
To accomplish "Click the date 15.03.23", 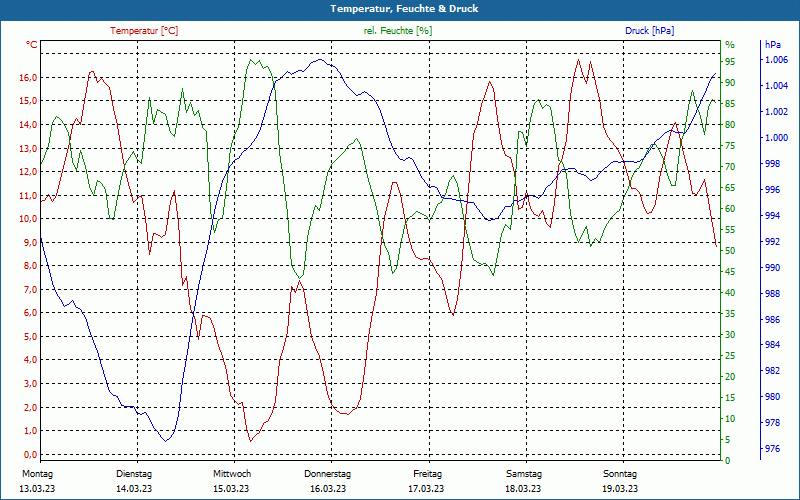I will click(231, 489).
